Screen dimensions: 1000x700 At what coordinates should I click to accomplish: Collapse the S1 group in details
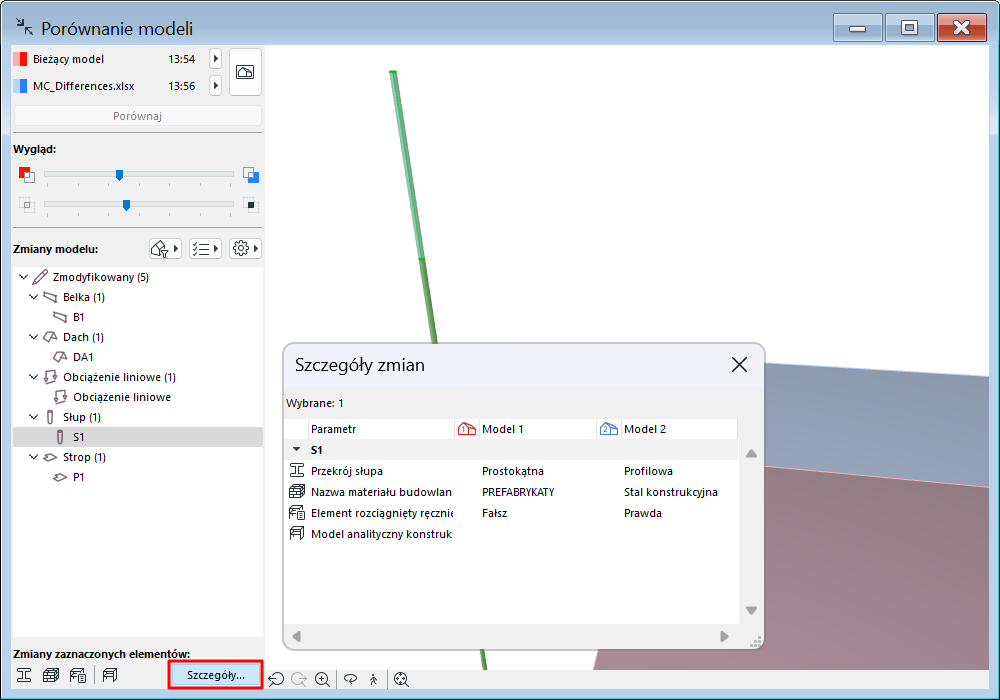pos(297,449)
